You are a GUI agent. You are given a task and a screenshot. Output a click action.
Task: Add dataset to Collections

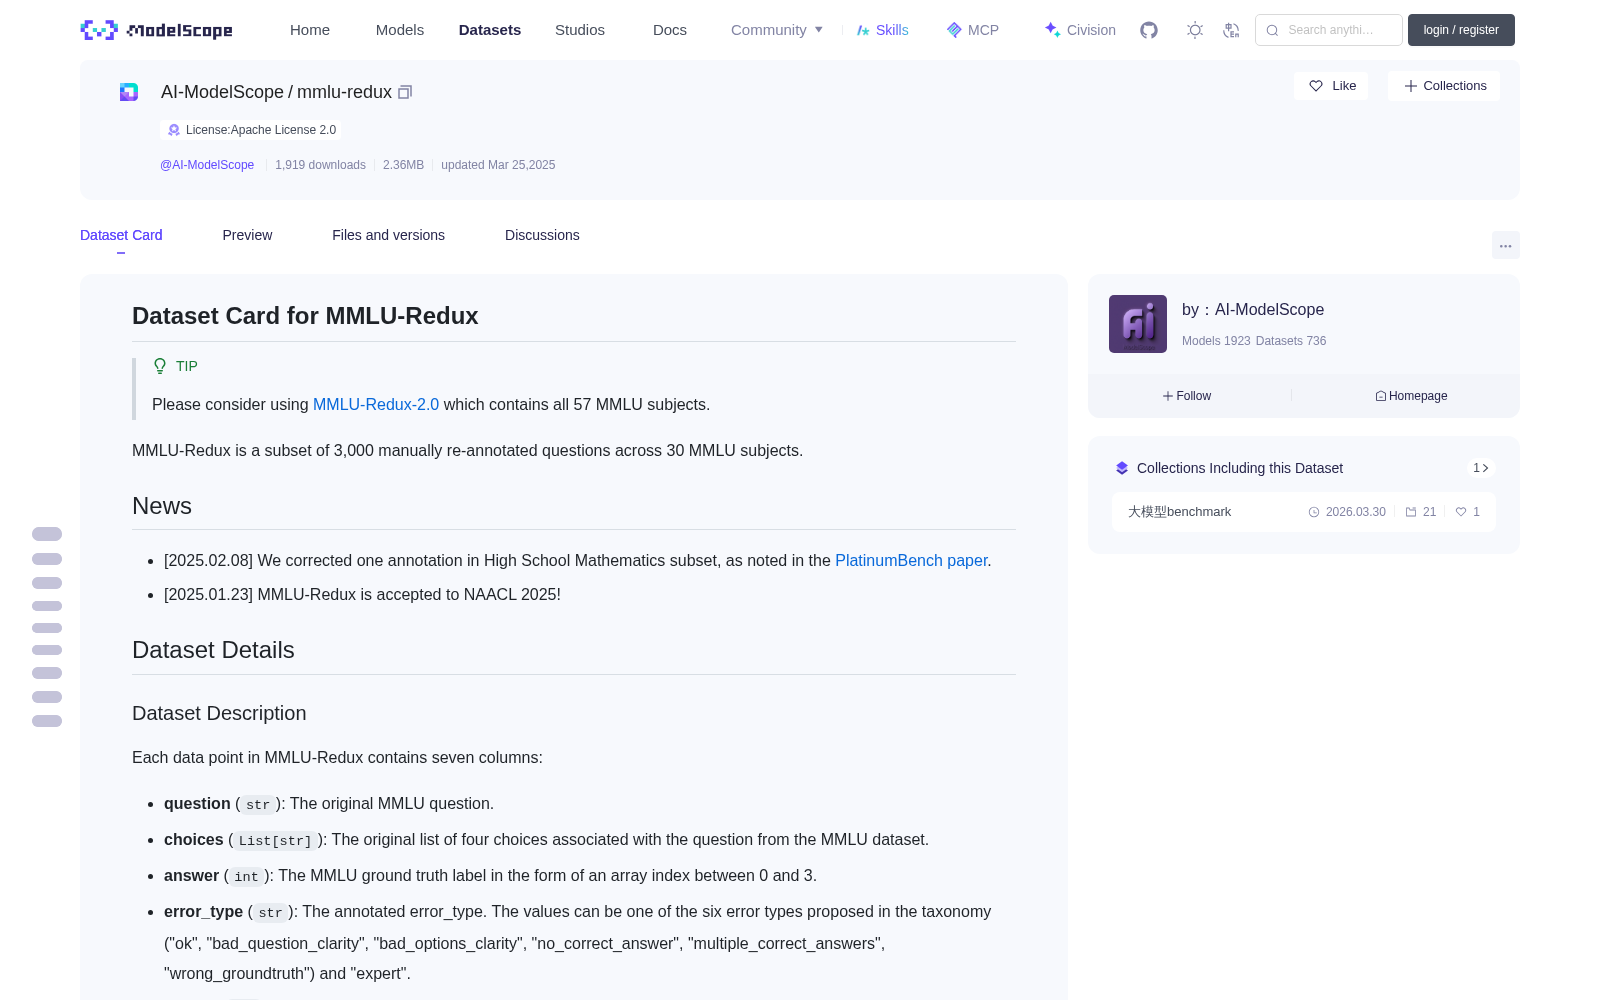1444,86
